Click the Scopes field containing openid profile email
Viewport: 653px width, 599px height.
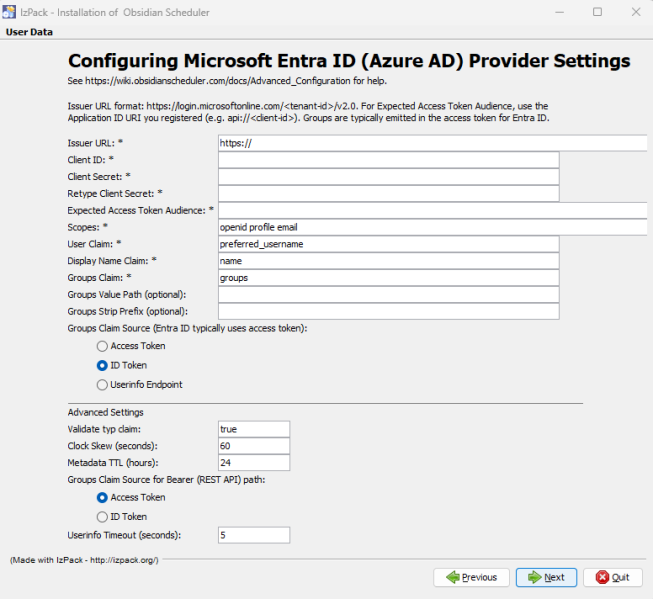(x=433, y=227)
